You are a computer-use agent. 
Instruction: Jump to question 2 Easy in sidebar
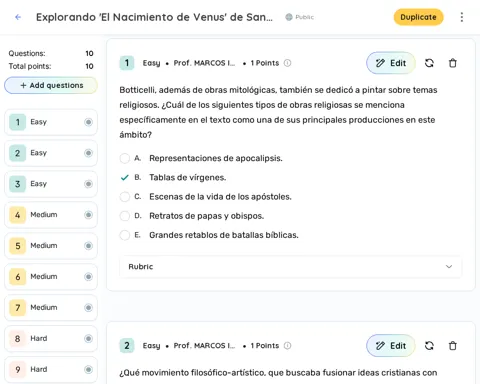[51, 153]
